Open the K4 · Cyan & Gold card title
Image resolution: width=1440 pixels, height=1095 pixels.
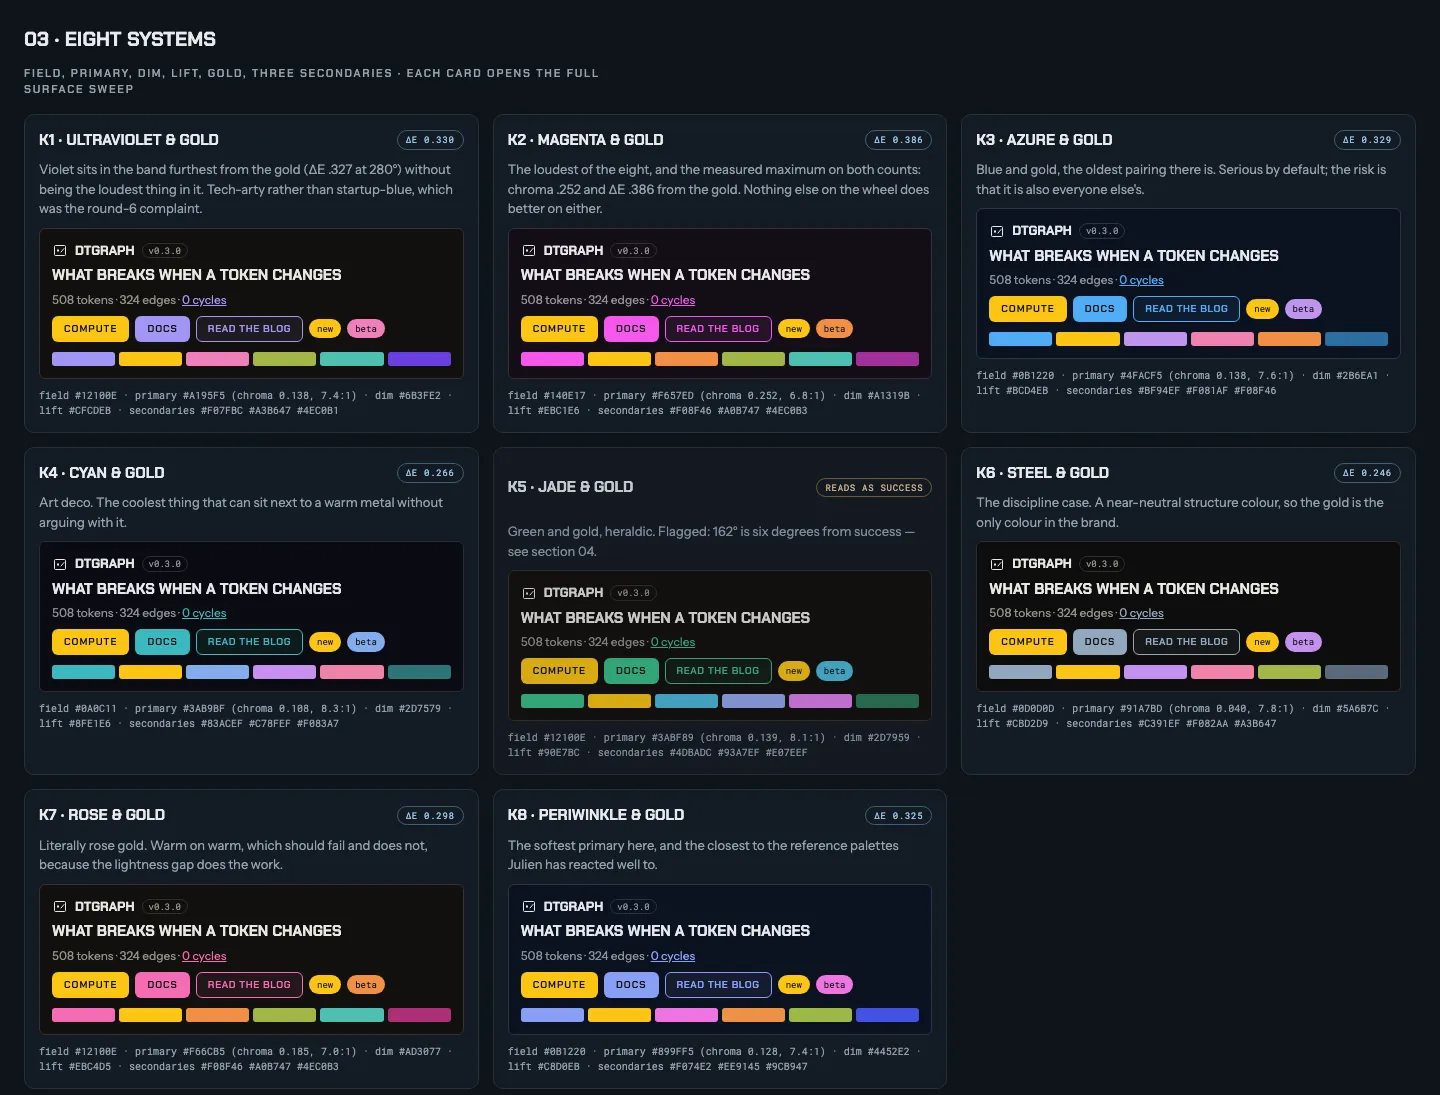[102, 473]
